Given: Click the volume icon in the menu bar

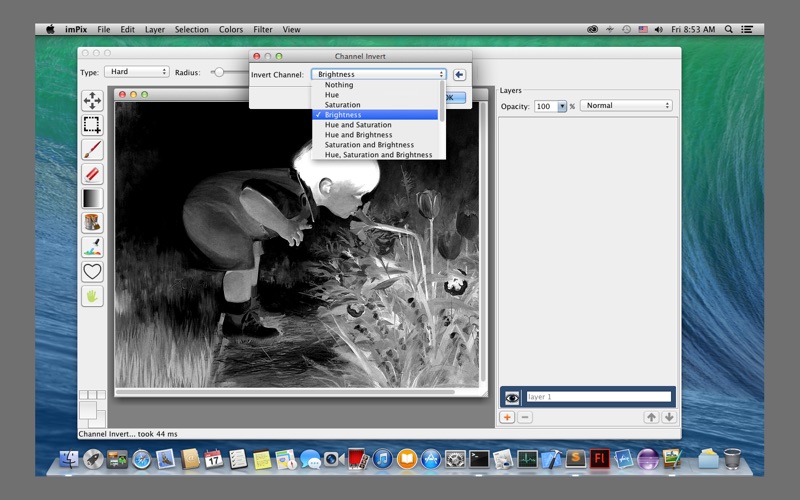Looking at the screenshot, I should pyautogui.click(x=659, y=30).
